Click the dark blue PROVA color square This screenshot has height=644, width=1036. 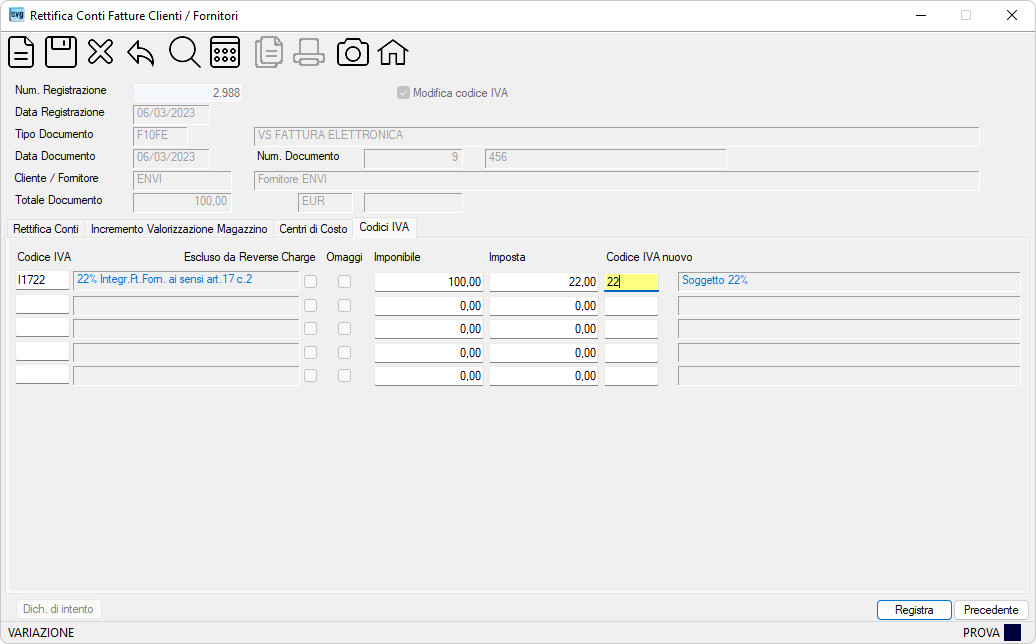[x=1012, y=632]
